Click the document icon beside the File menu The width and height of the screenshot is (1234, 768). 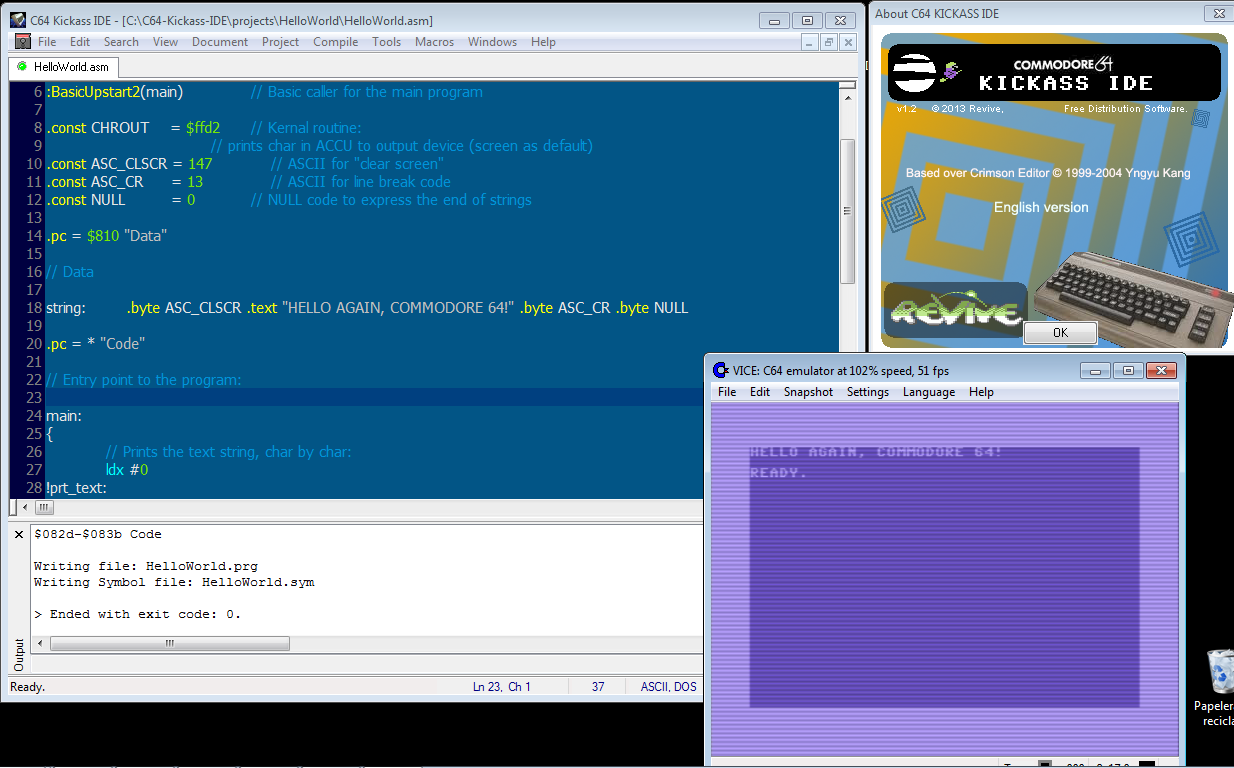tap(22, 42)
